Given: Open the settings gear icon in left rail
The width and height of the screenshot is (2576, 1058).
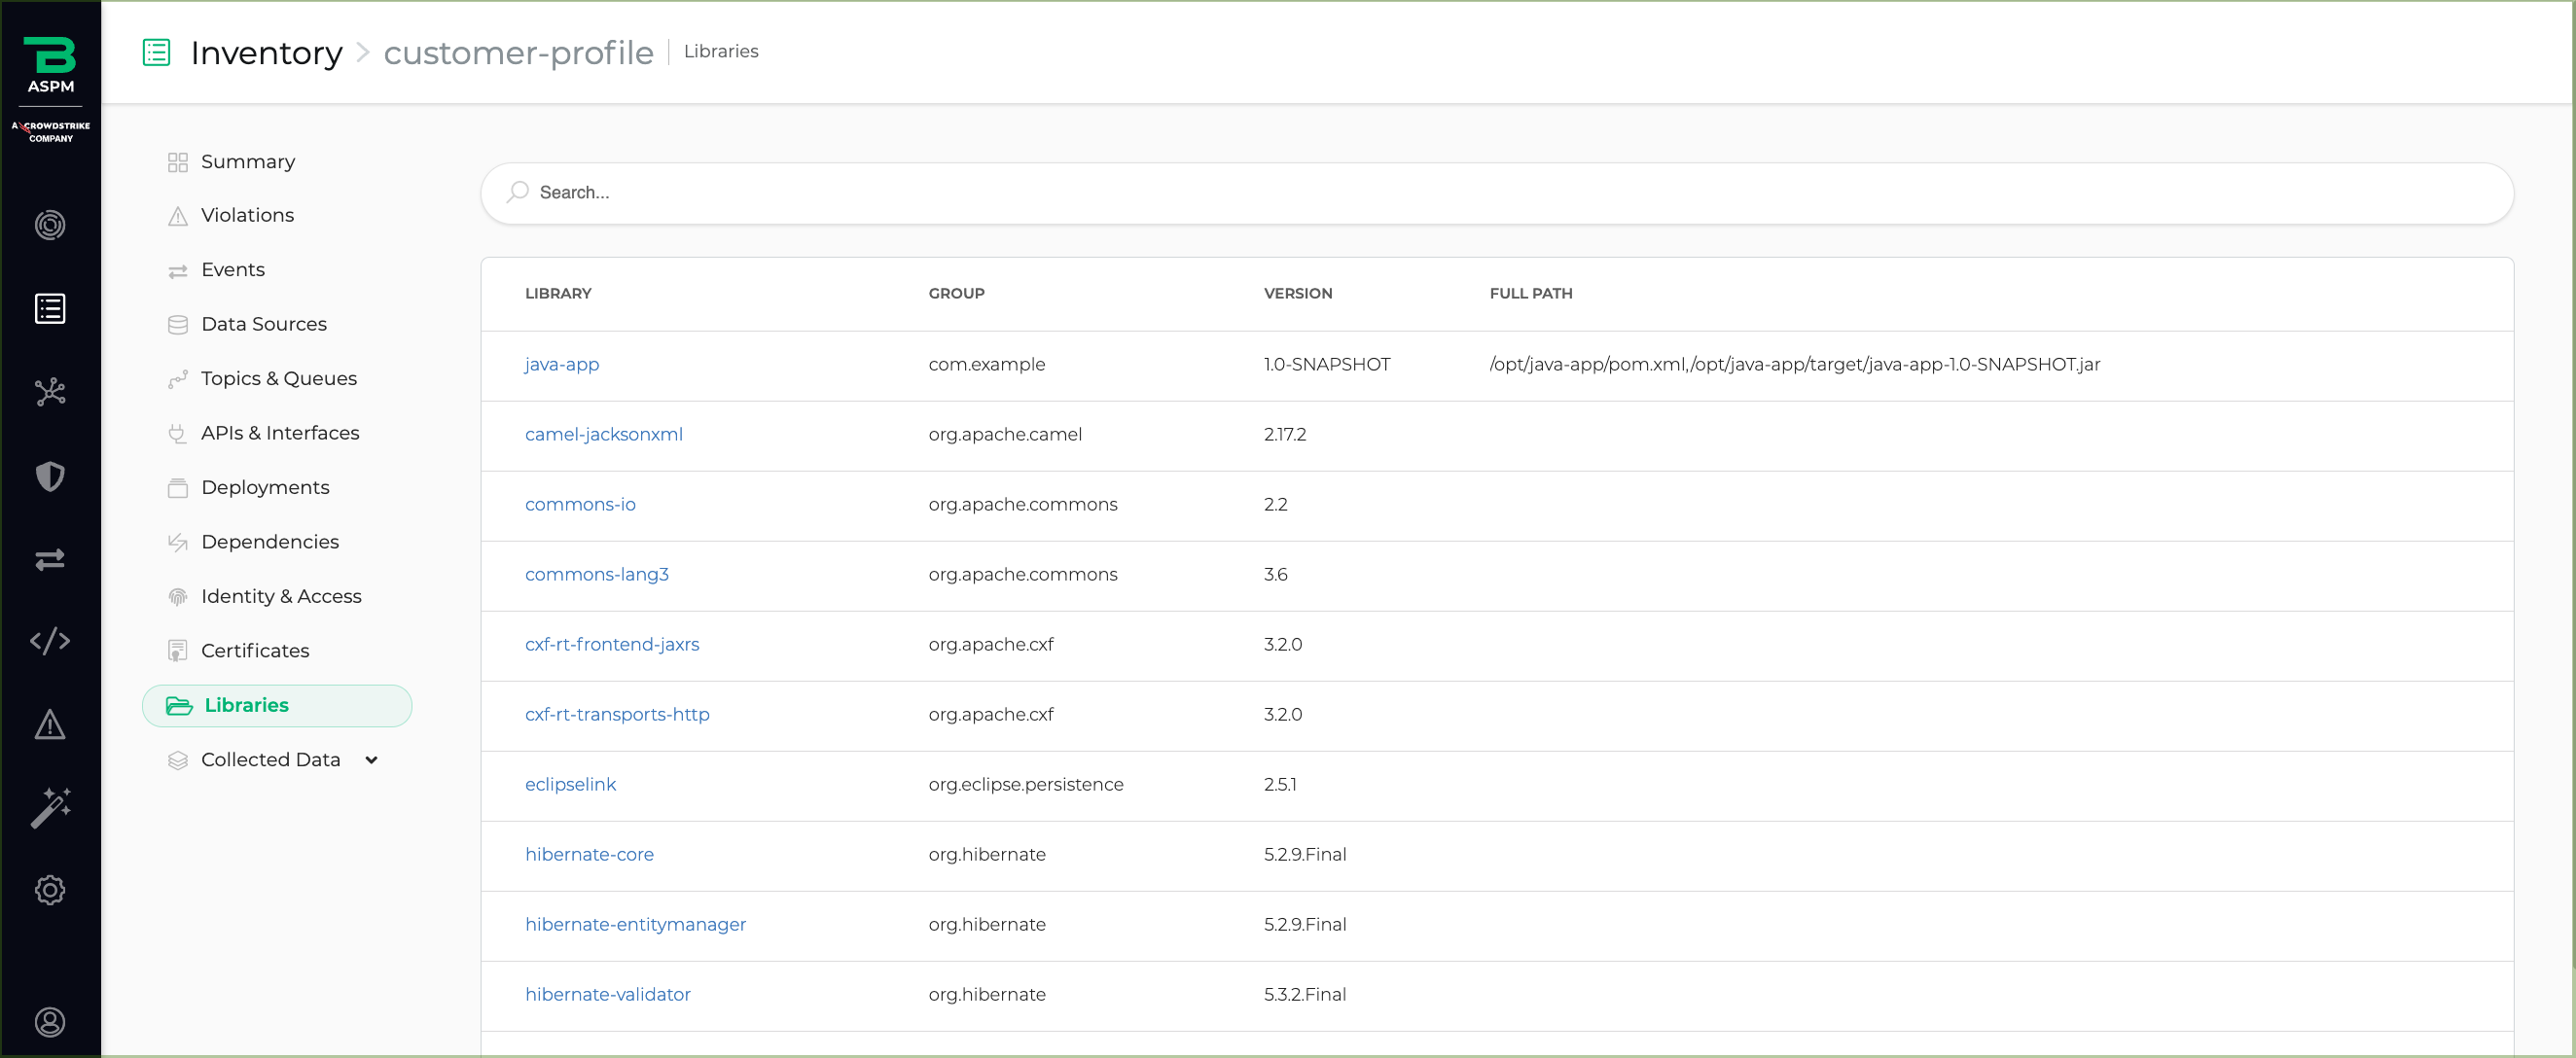Looking at the screenshot, I should tap(50, 890).
